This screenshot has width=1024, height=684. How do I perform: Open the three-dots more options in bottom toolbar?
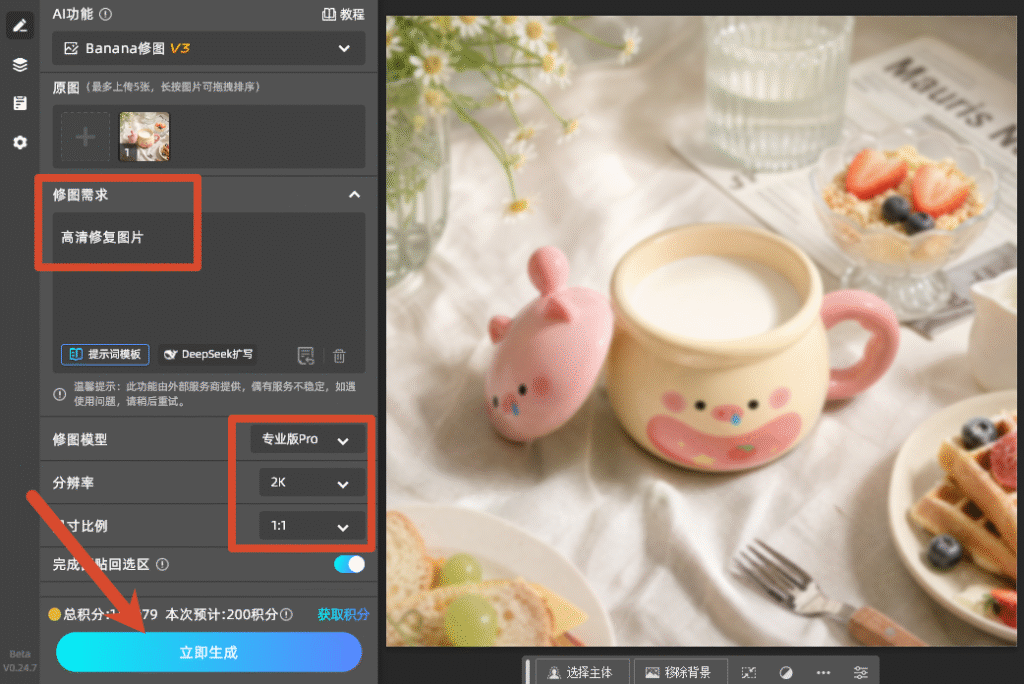[823, 672]
